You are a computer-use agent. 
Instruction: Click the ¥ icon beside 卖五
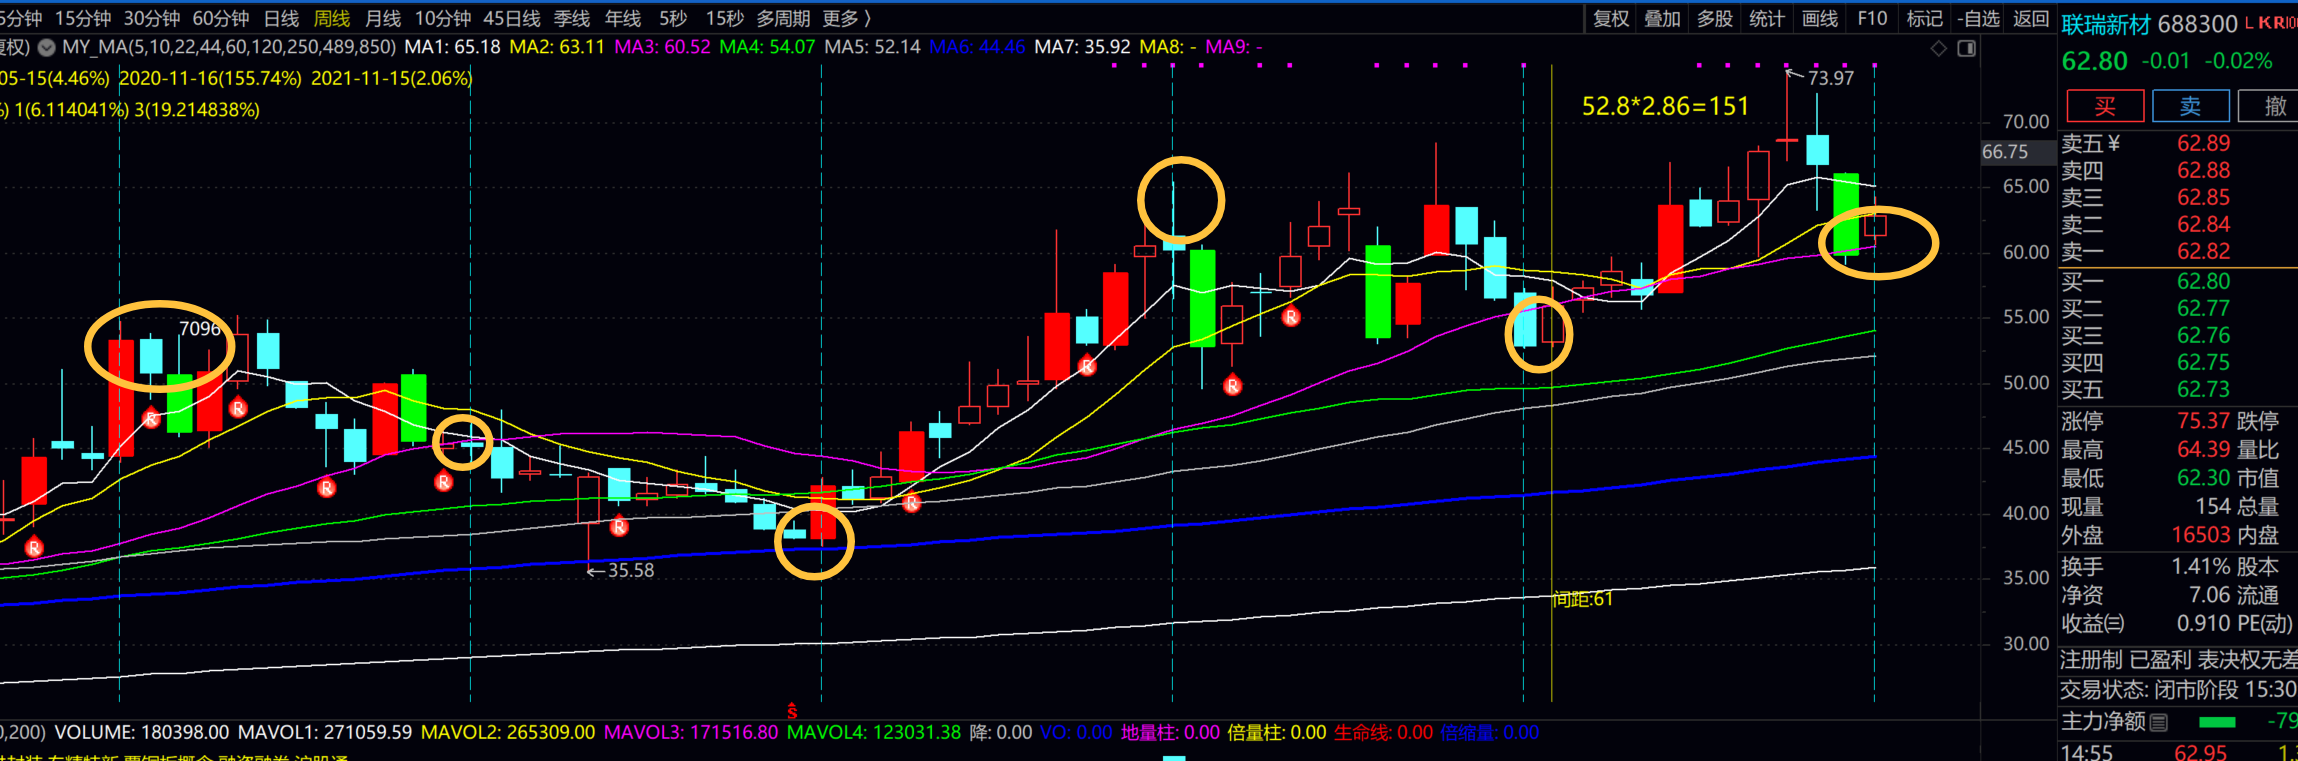point(2113,144)
